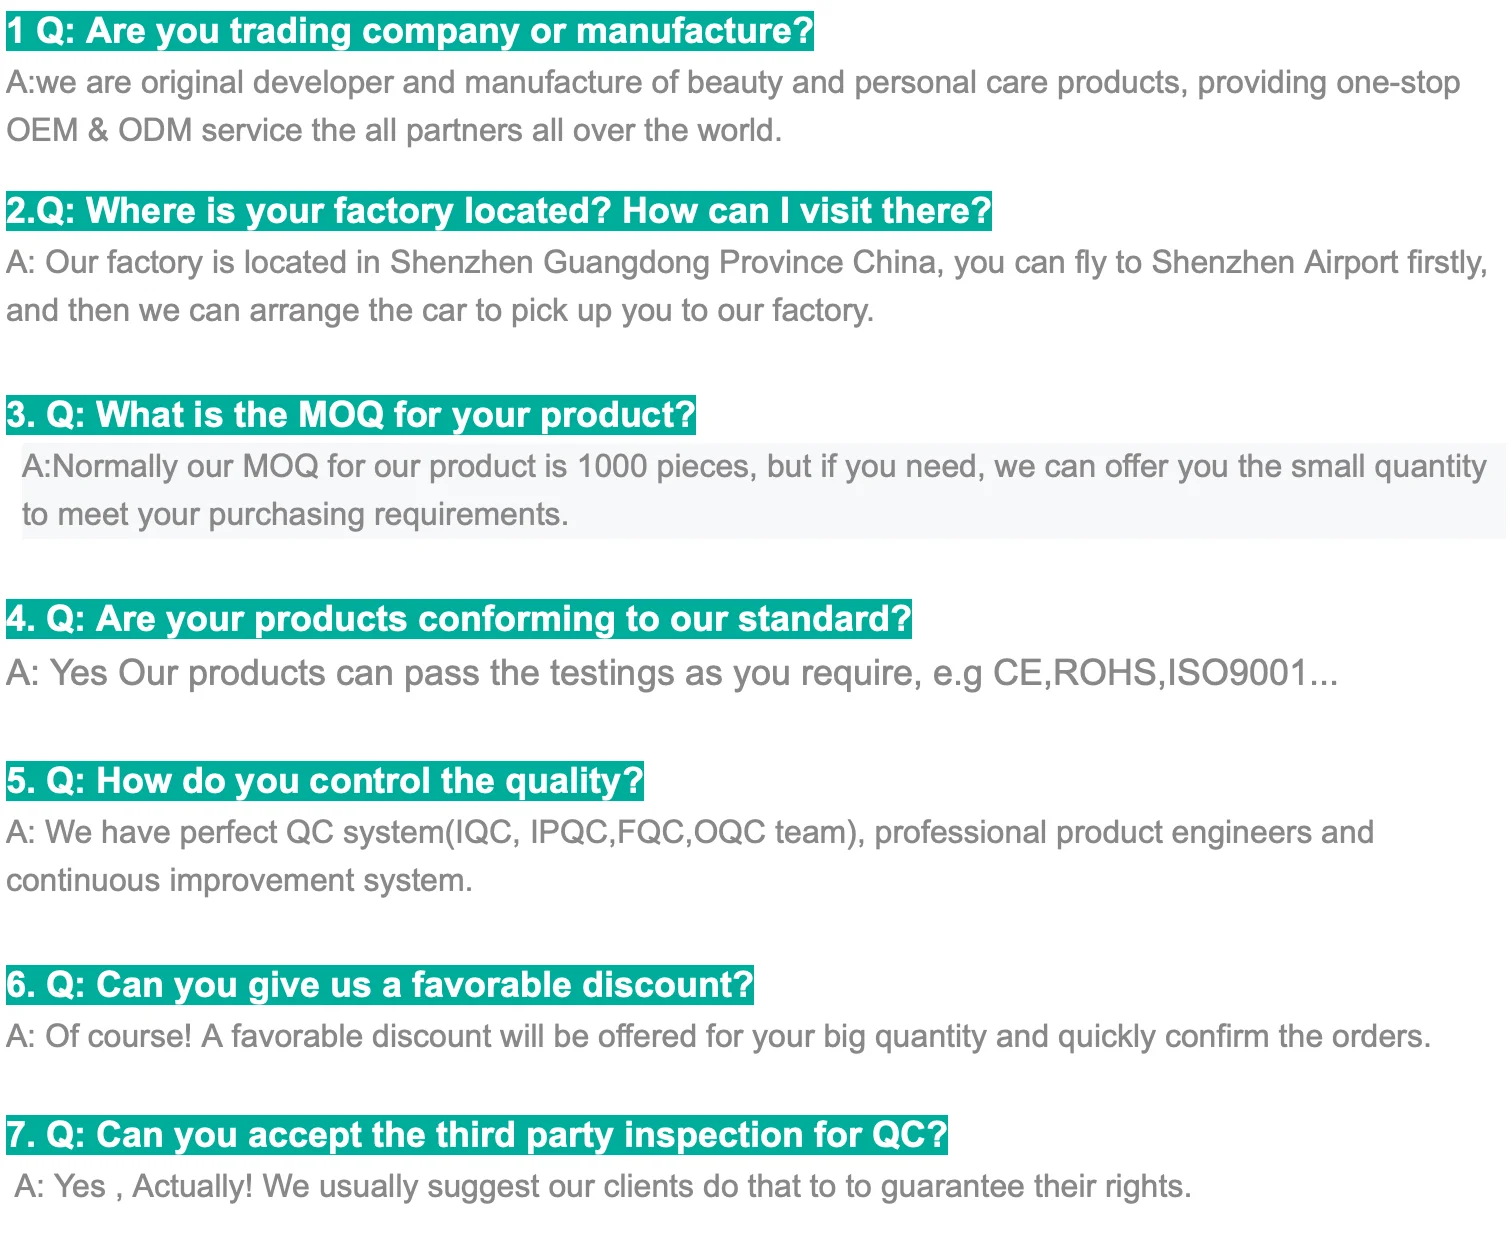The image size is (1508, 1236).
Task: Click heading about products conforming to standard
Action: 459,619
